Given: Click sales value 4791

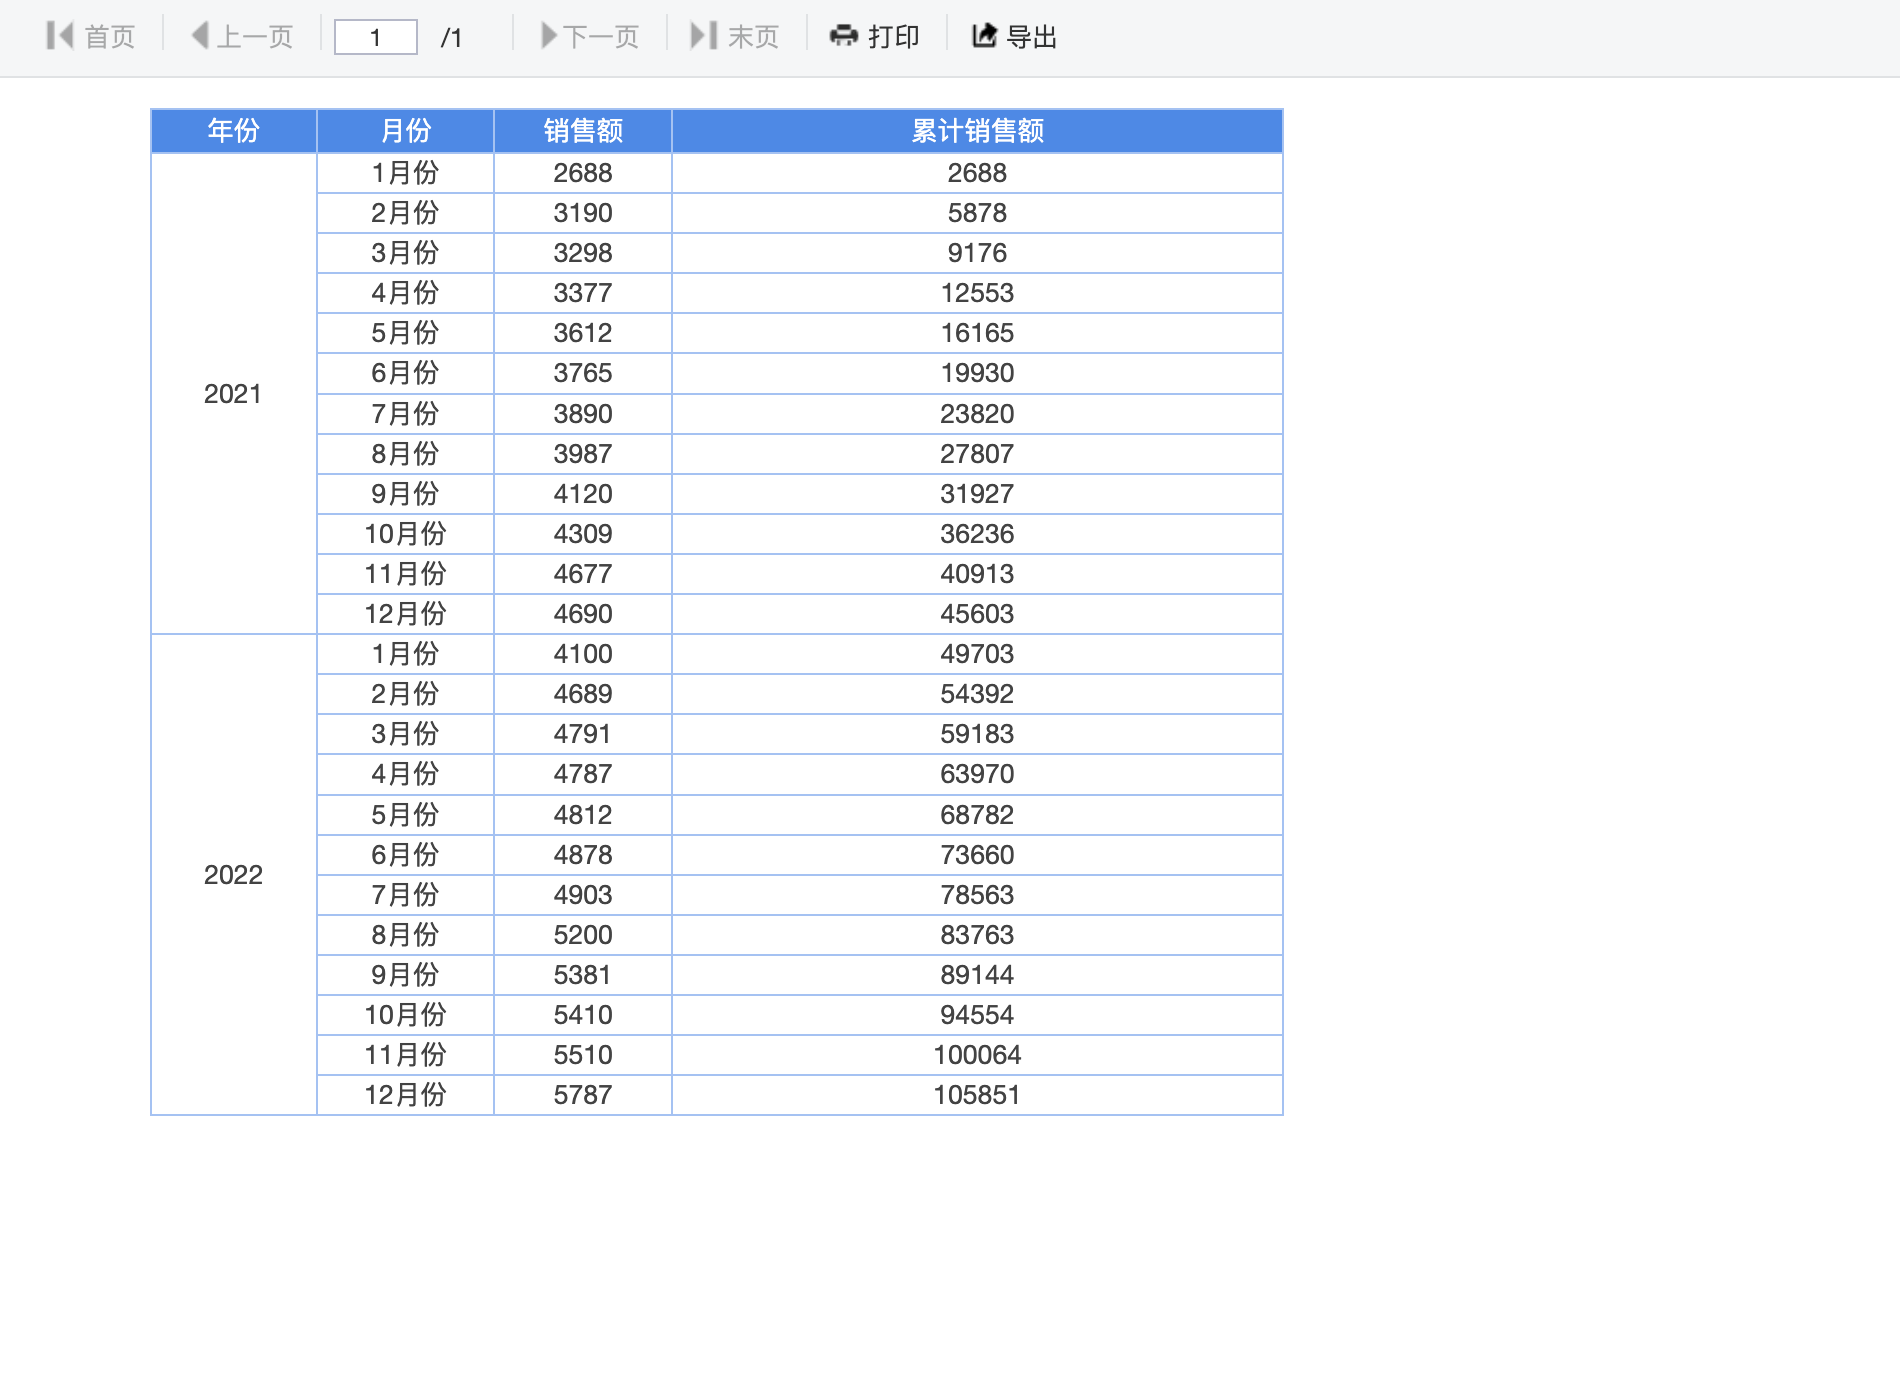Looking at the screenshot, I should click(x=583, y=734).
